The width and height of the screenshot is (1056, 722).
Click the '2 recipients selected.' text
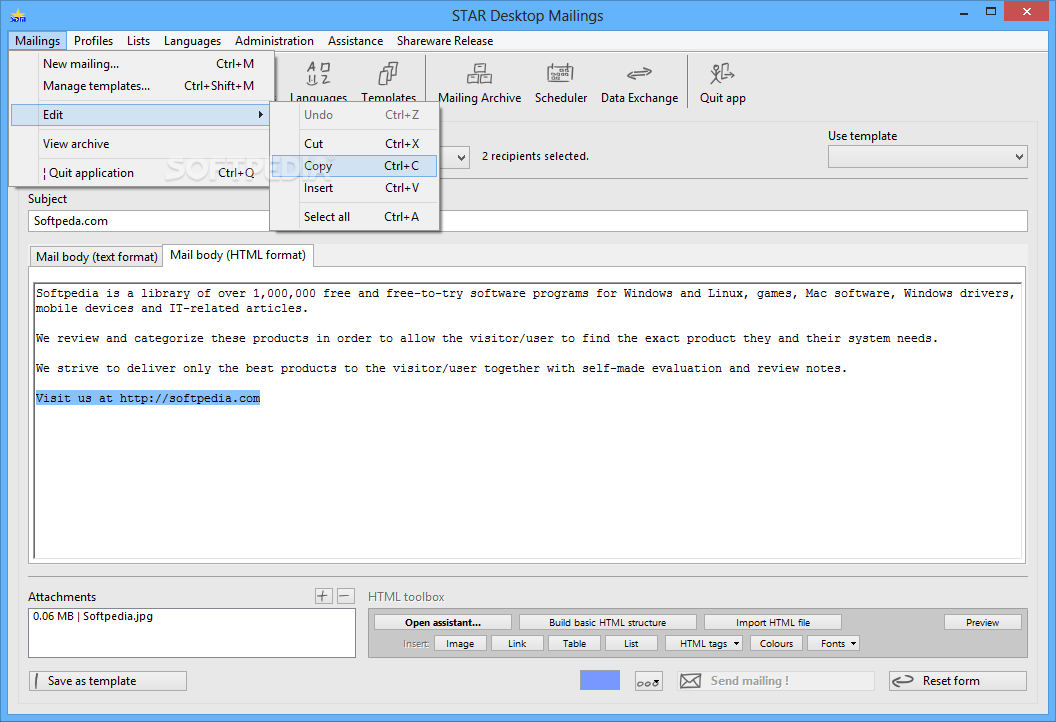tap(535, 156)
